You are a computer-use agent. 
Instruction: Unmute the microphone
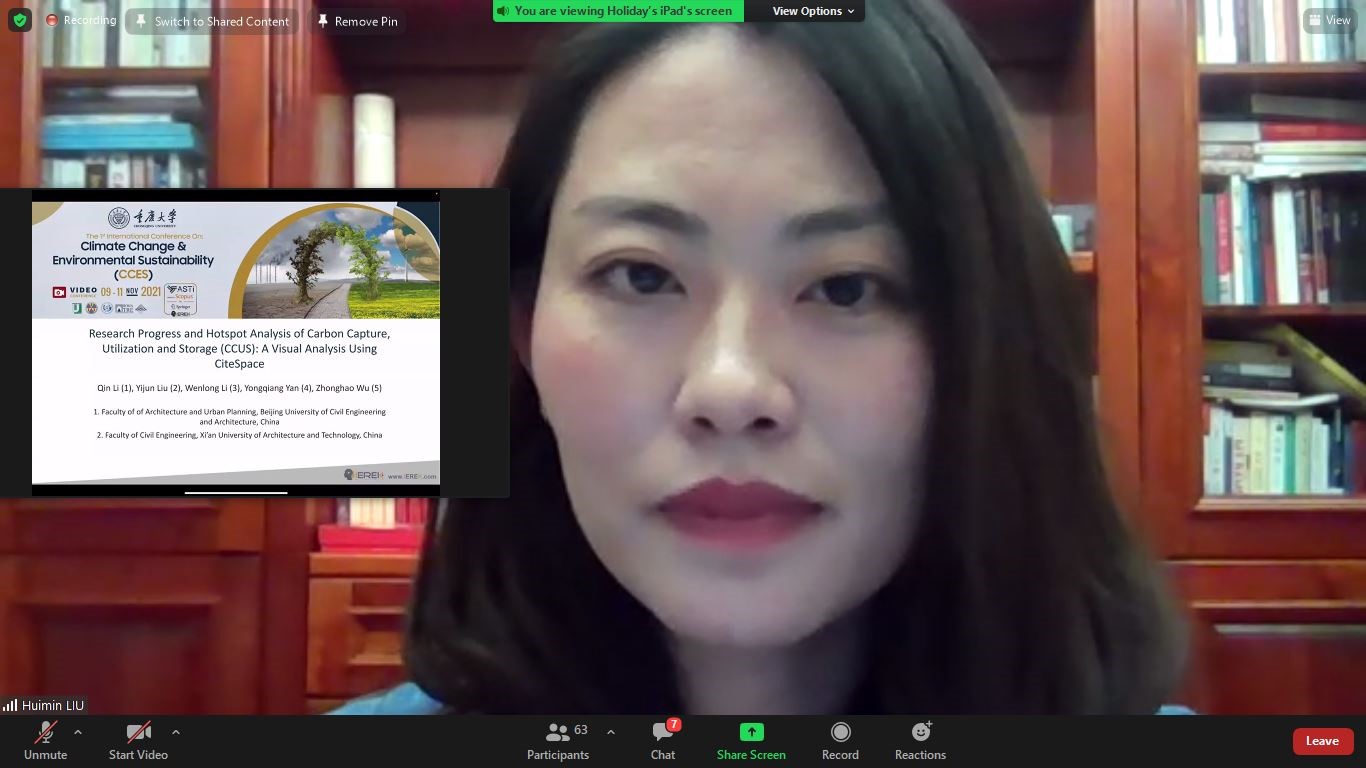tap(45, 741)
